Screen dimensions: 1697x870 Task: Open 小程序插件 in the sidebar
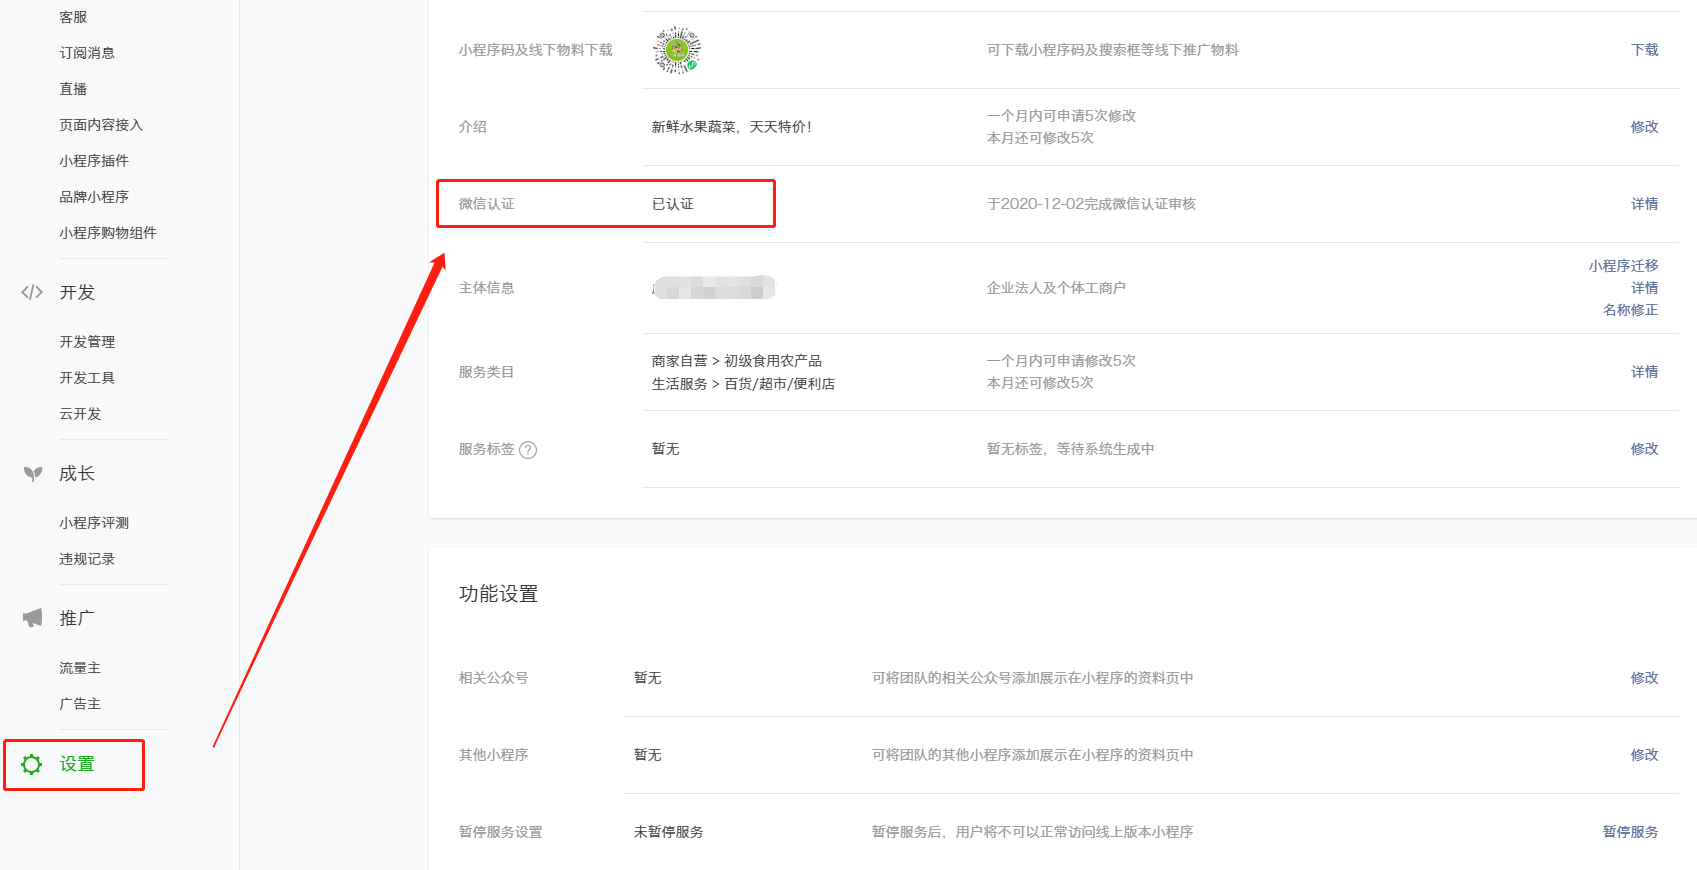pos(94,161)
